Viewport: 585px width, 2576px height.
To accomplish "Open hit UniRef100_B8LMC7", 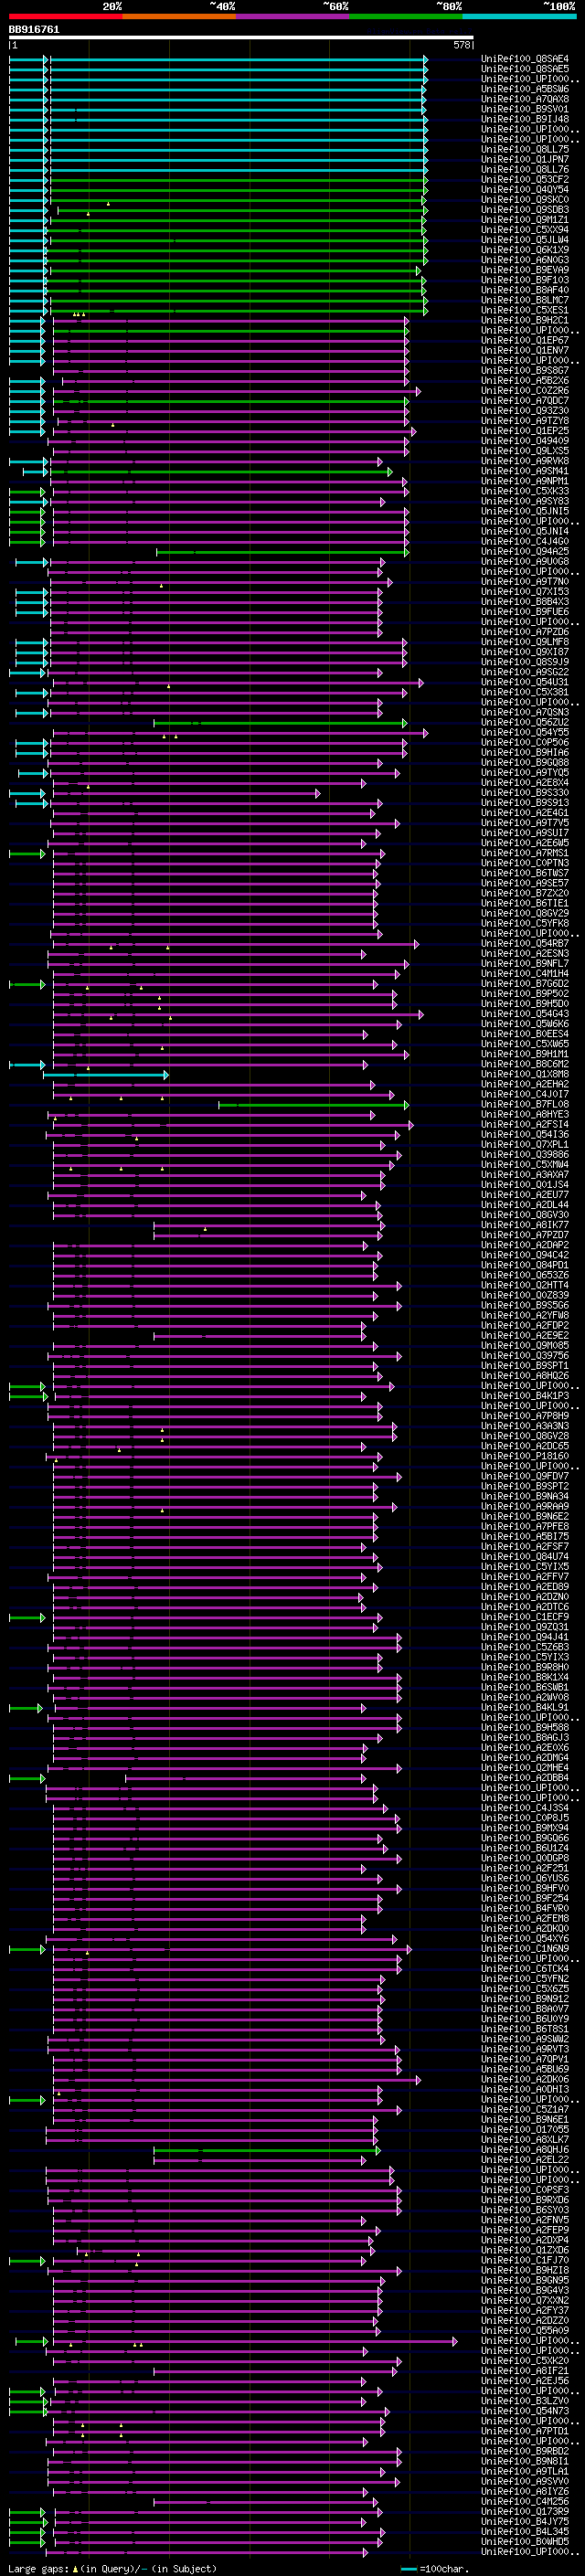I will [525, 300].
